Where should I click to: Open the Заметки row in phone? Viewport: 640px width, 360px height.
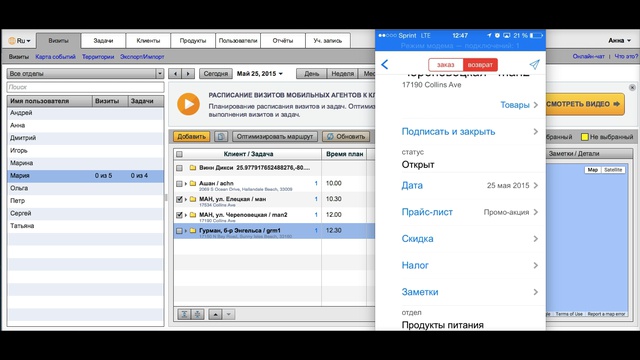click(x=470, y=292)
